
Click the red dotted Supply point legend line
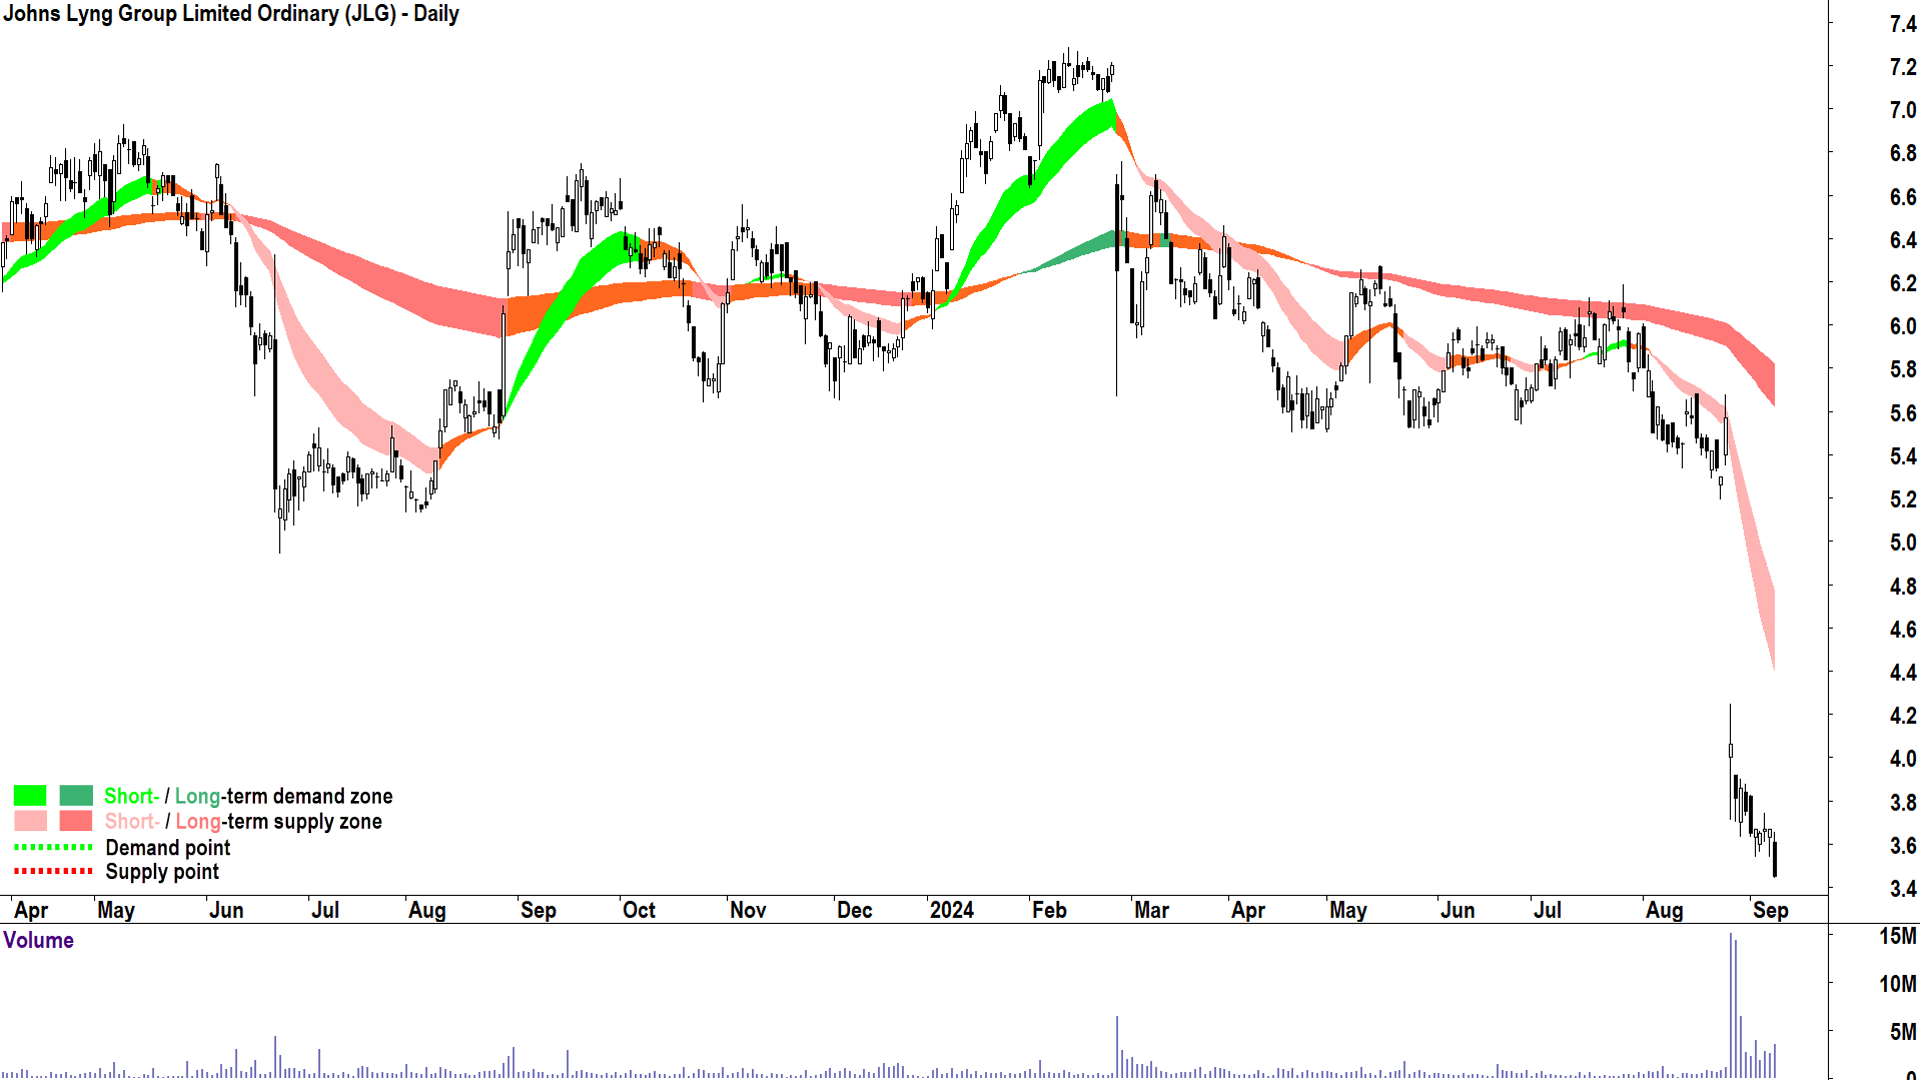click(53, 871)
